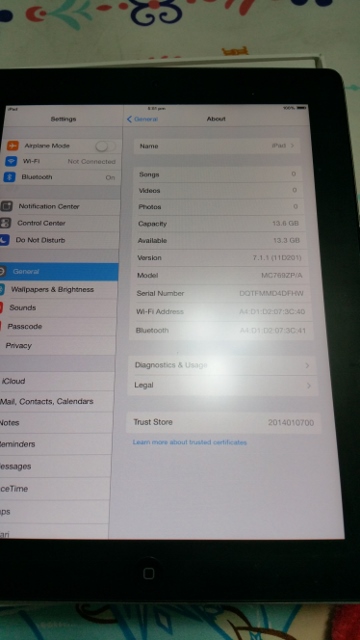This screenshot has height=640, width=360.
Task: Tap the Songs row
Action: click(218, 174)
